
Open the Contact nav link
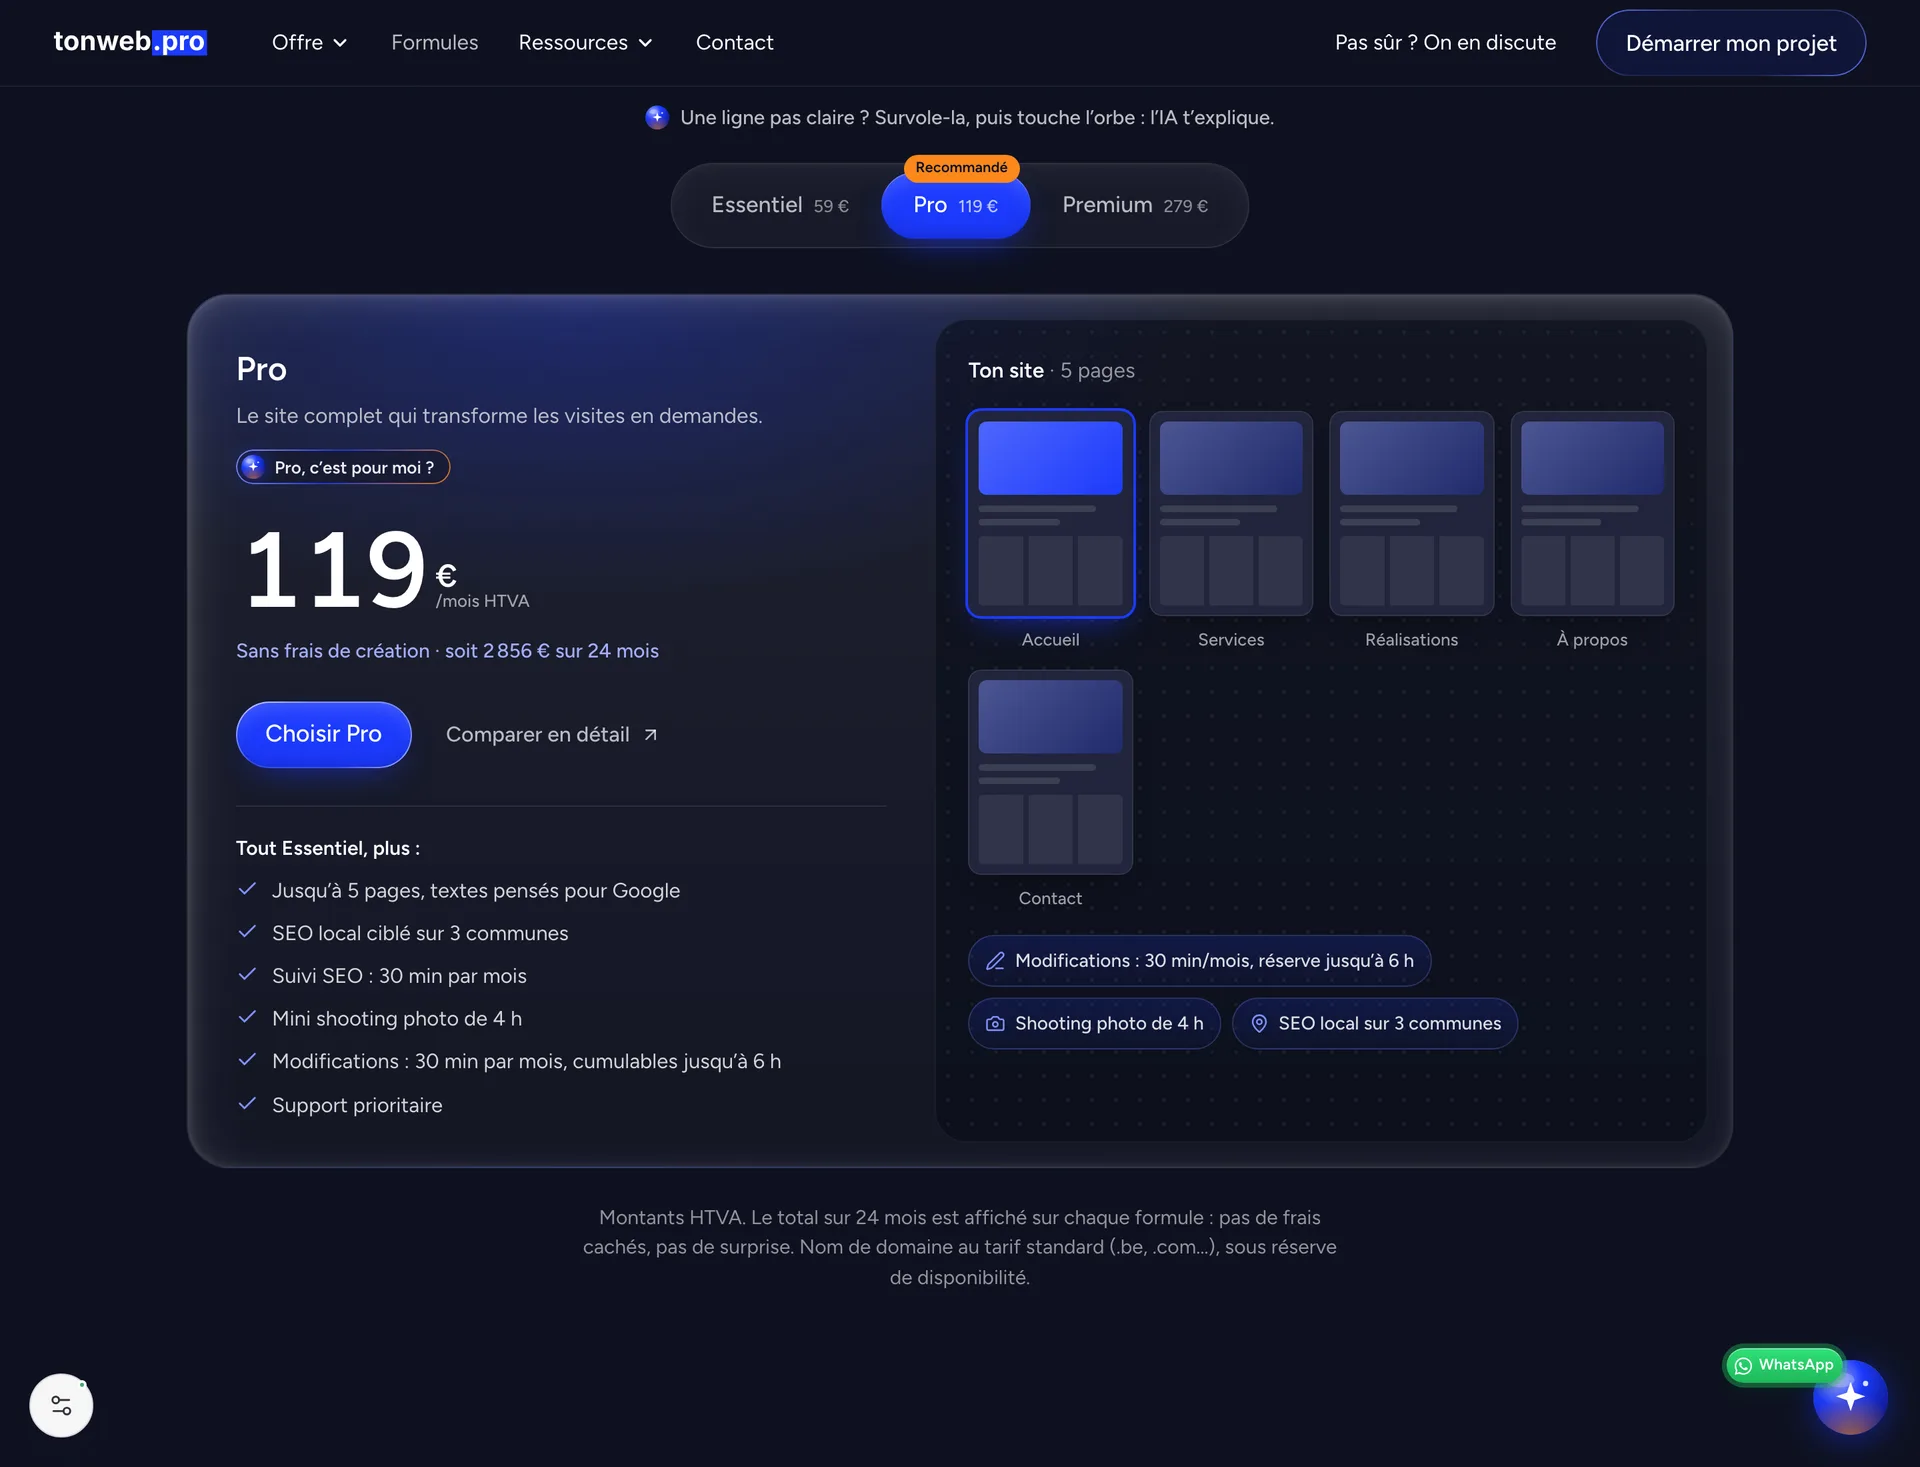click(x=734, y=42)
